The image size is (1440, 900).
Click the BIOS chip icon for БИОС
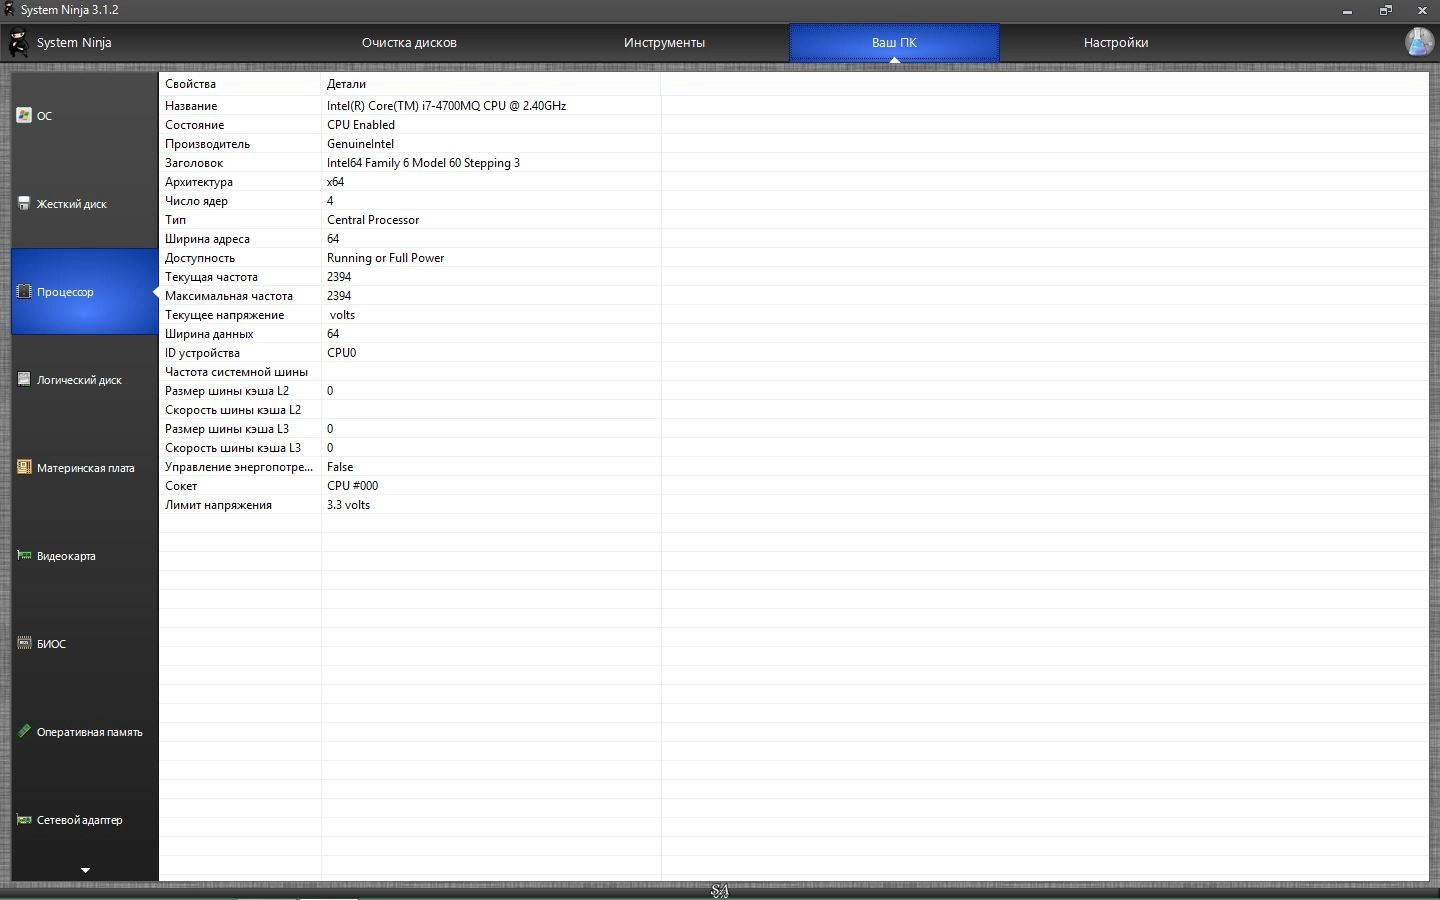coord(24,643)
